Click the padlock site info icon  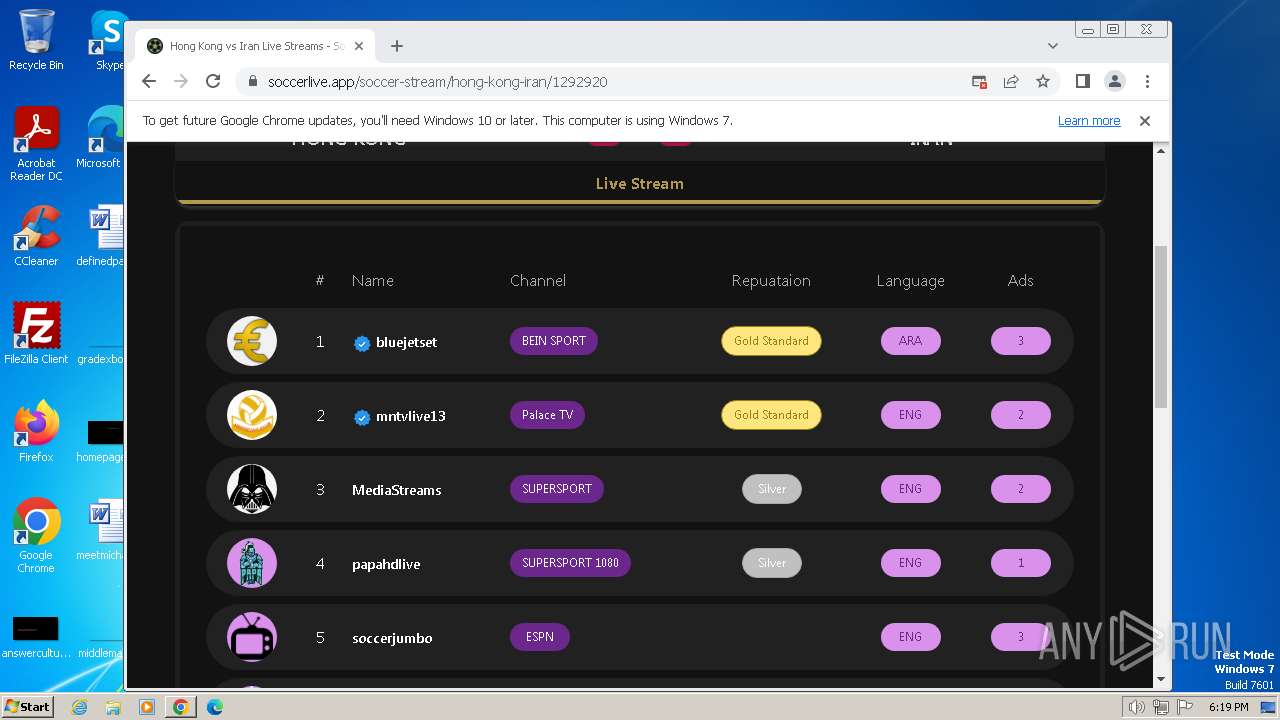253,82
